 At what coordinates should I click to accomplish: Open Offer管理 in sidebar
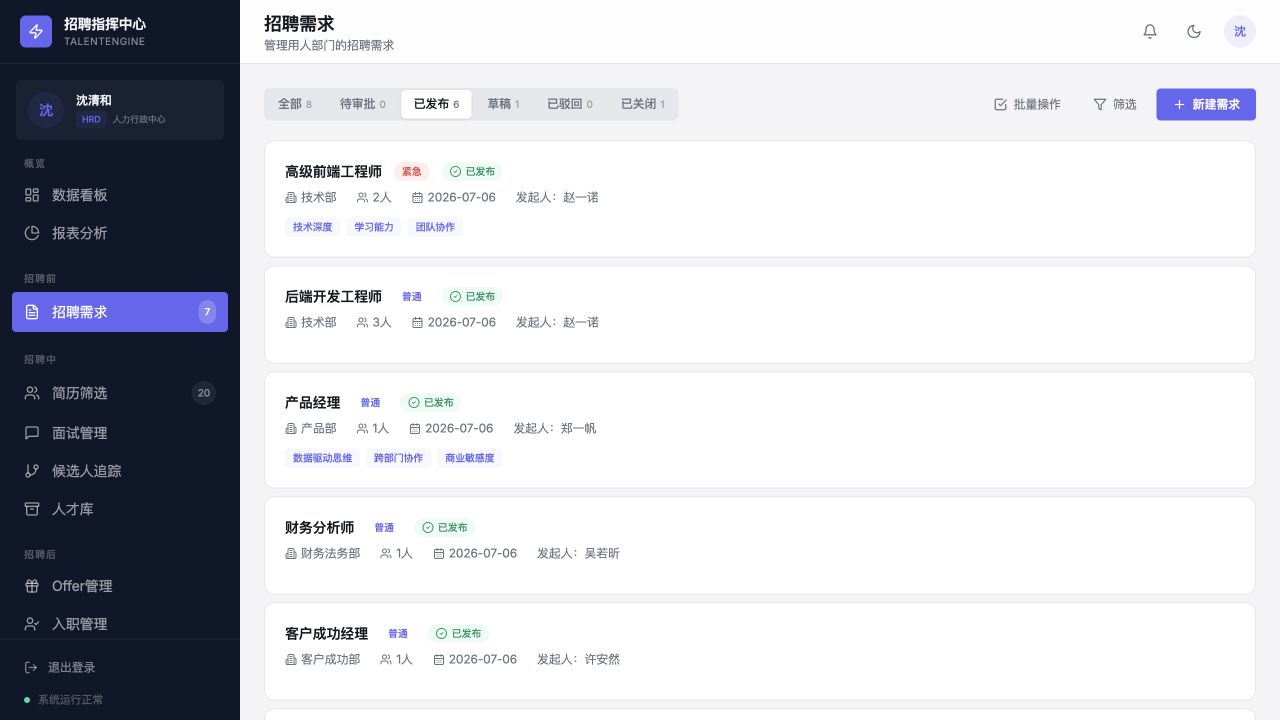120,586
